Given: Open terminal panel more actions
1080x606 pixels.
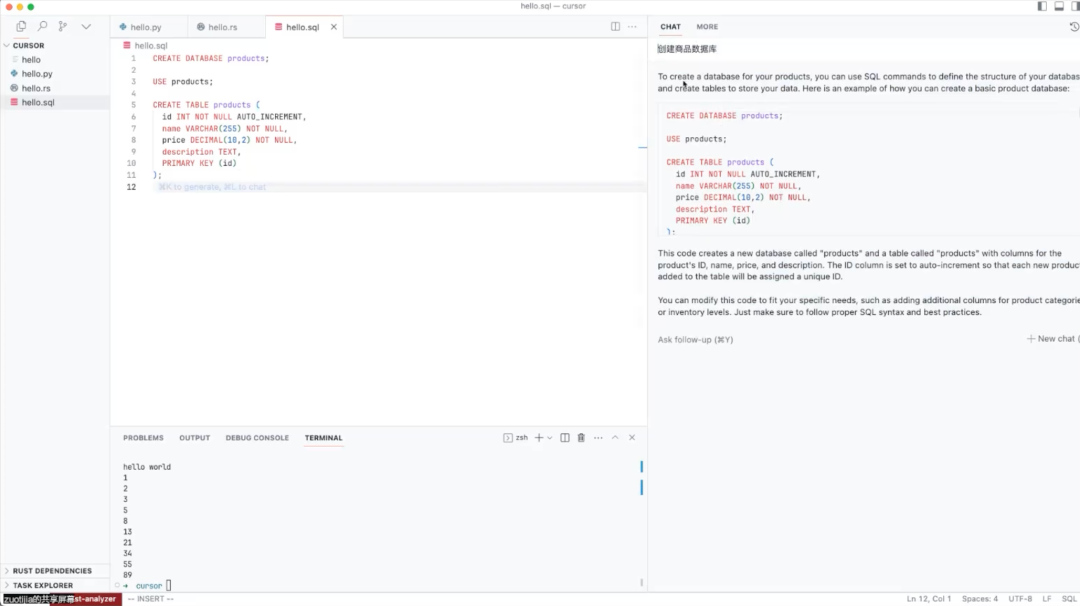Looking at the screenshot, I should coord(598,438).
